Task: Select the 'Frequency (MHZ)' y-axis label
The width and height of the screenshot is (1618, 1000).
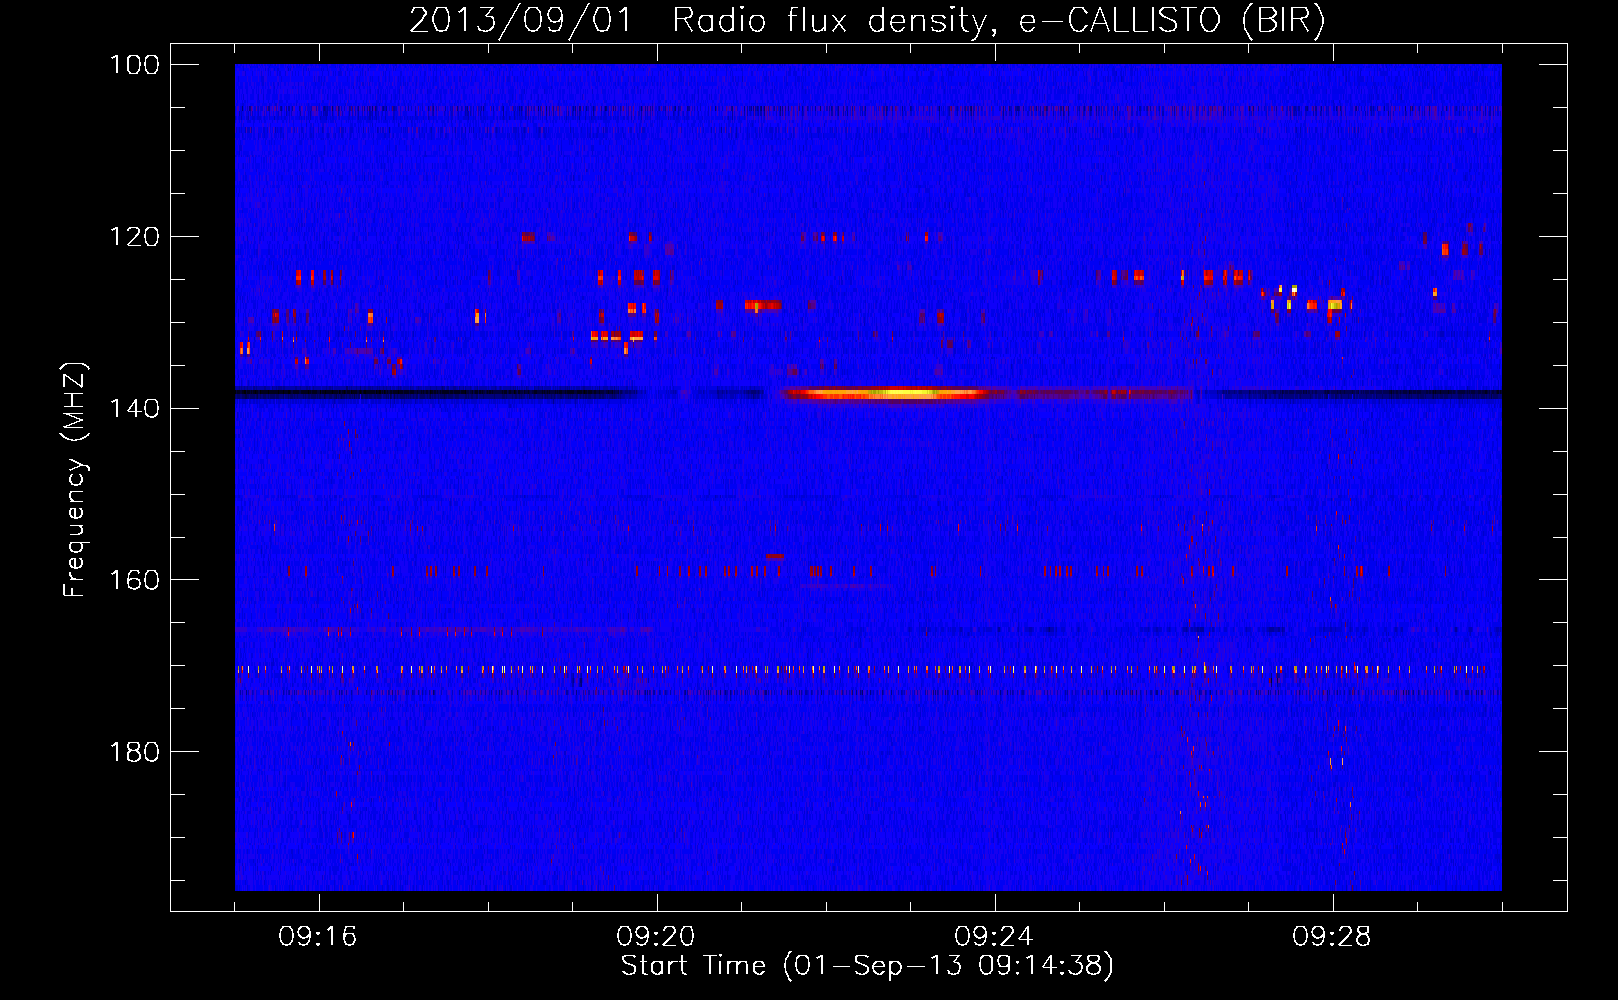Action: [x=75, y=480]
